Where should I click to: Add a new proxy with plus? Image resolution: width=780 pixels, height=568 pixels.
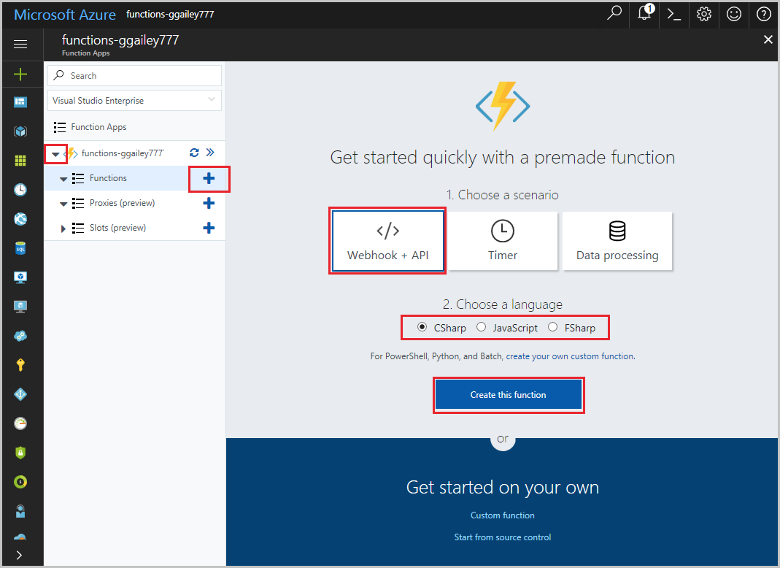(209, 203)
